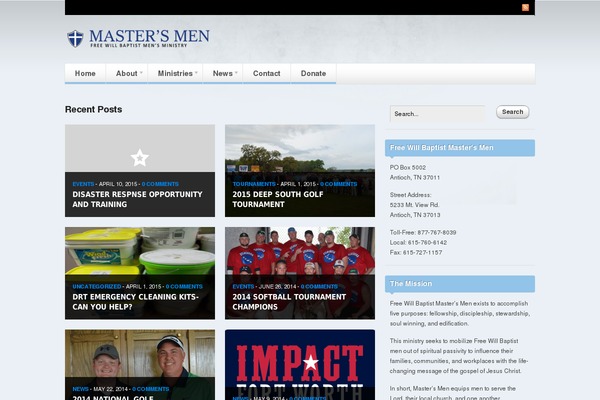600x400 pixels.
Task: Click Tournaments category link
Action: click(x=254, y=184)
